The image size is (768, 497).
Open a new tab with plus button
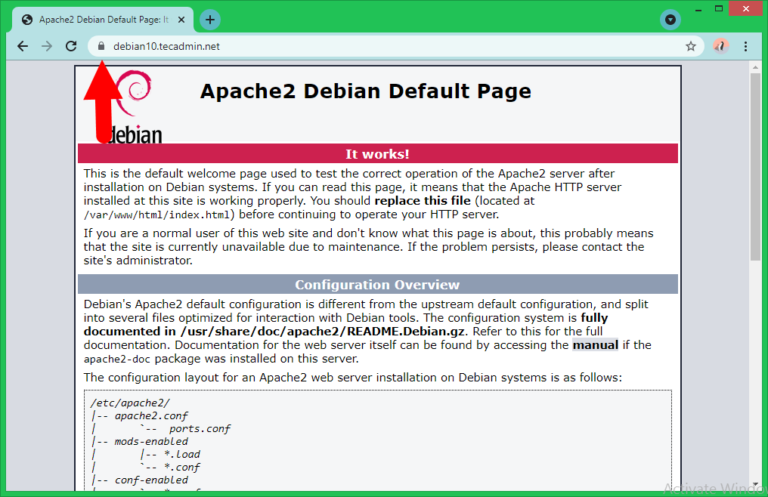(210, 19)
